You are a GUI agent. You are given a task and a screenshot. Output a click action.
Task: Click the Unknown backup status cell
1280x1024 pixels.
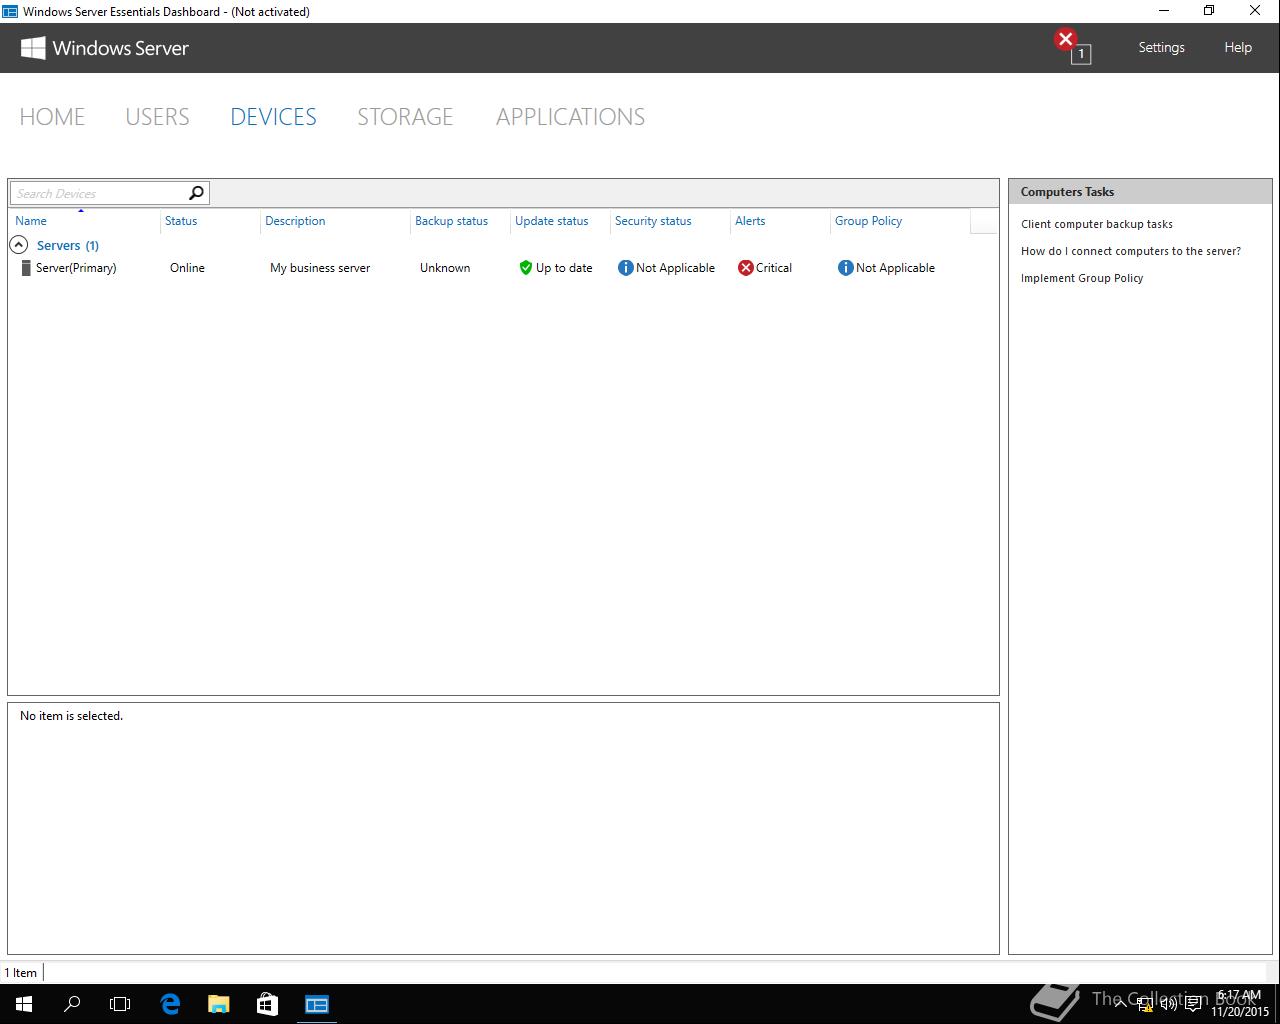click(445, 268)
